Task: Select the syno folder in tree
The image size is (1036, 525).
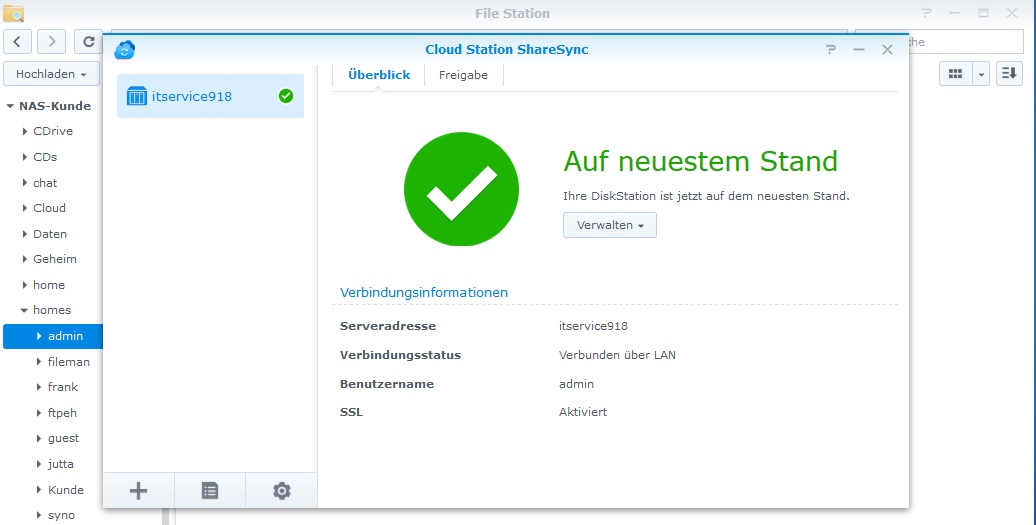Action: coord(61,515)
